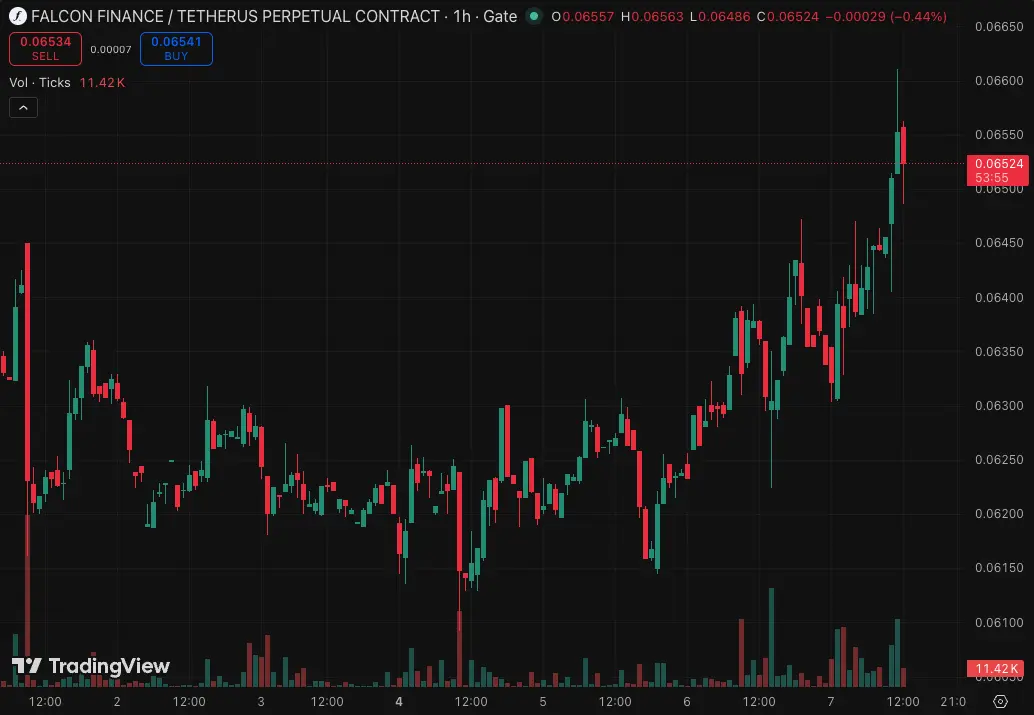Click the 0.06300 price axis label
The height and width of the screenshot is (715, 1034).
point(999,406)
